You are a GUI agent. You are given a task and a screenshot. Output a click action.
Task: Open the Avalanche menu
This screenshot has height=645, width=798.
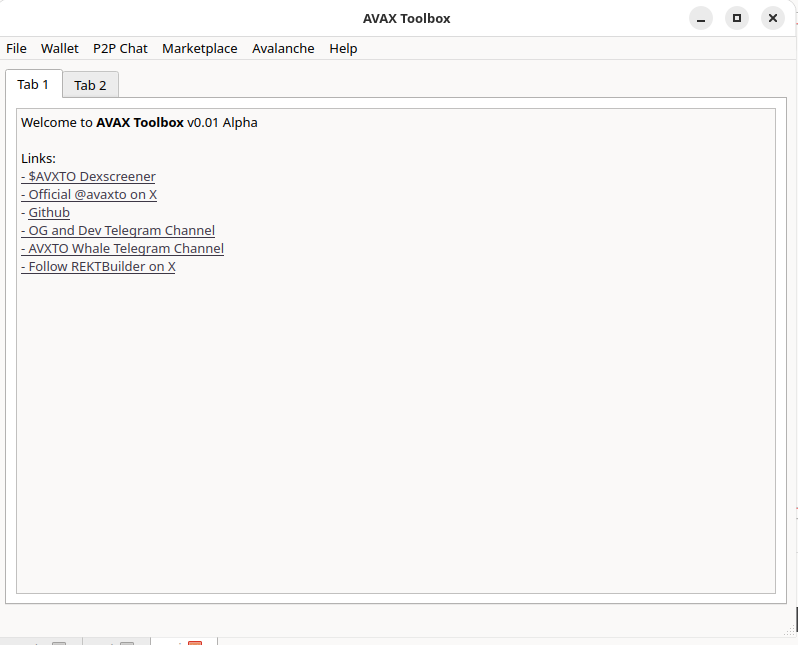283,48
